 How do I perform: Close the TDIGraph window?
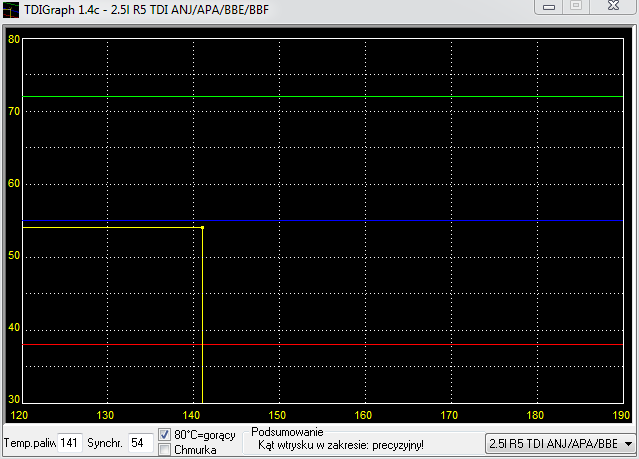coord(613,7)
